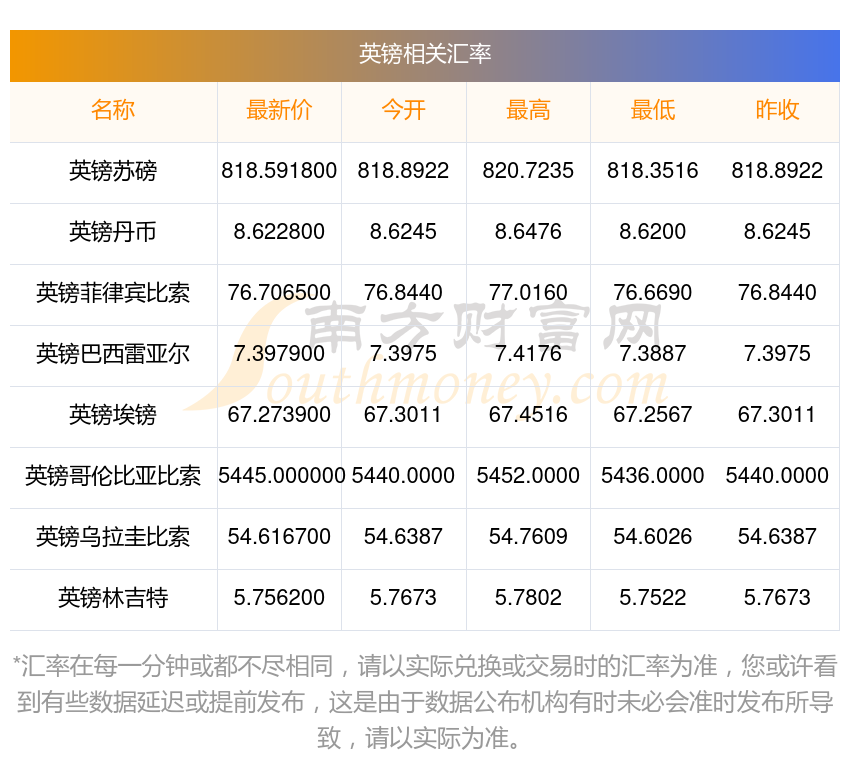This screenshot has height=769, width=850.
Task: Select the 今开 column header
Action: coord(403,110)
